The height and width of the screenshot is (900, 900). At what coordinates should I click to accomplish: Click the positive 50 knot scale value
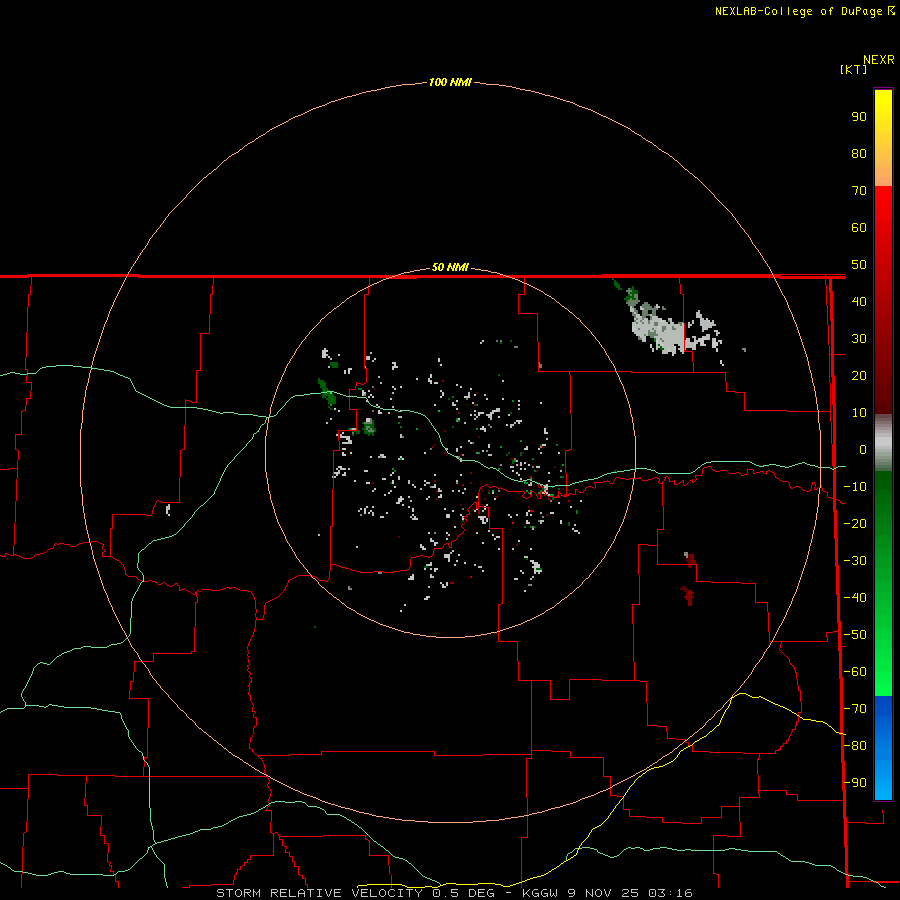[859, 265]
